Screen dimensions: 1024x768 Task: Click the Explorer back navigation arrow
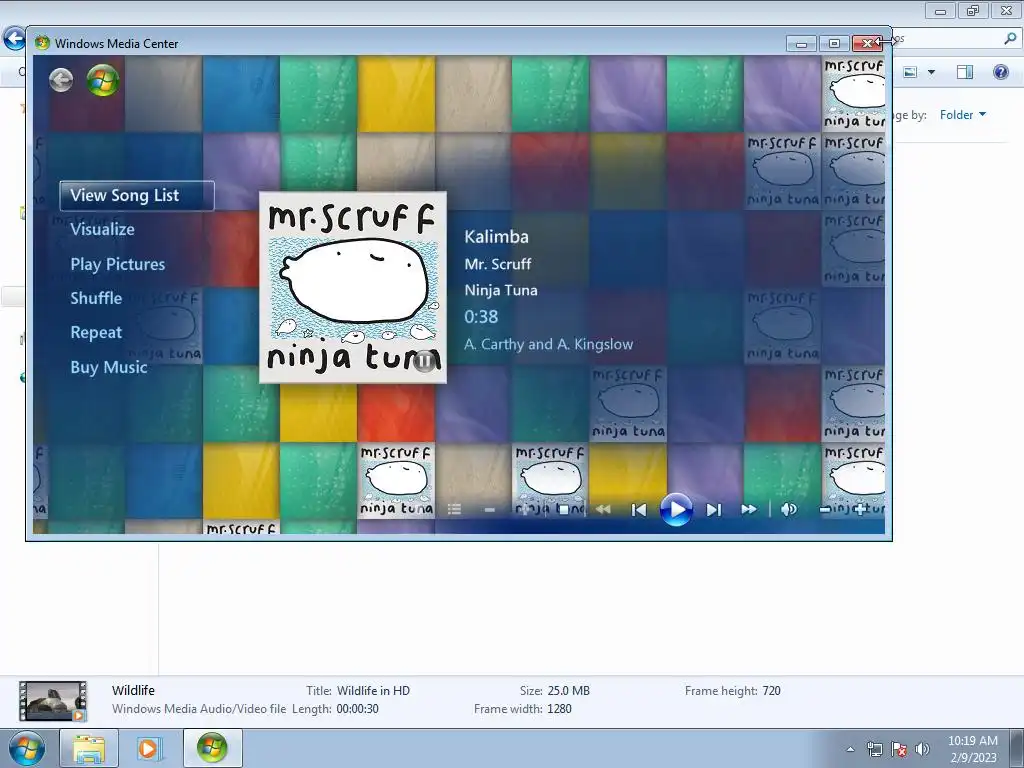[x=14, y=39]
